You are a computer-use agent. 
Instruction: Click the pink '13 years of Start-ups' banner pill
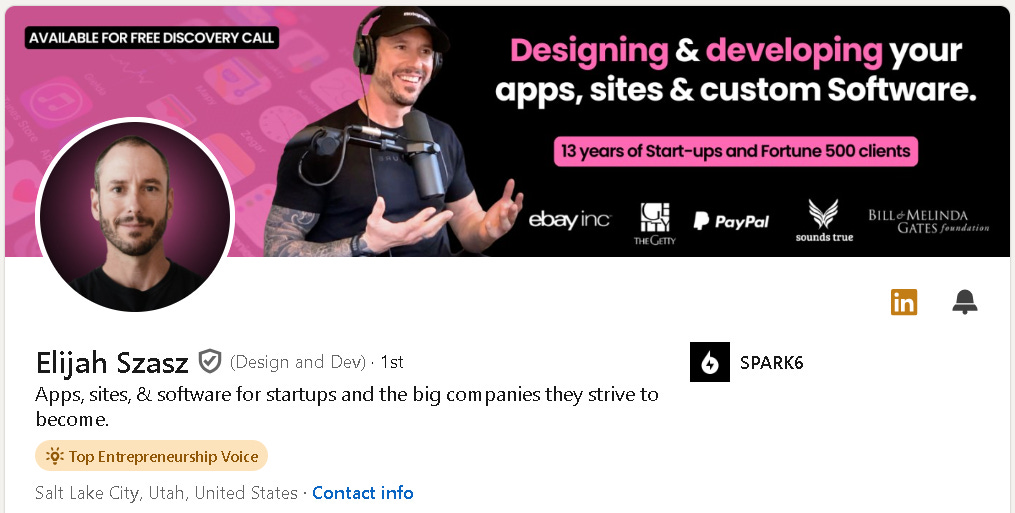[736, 152]
